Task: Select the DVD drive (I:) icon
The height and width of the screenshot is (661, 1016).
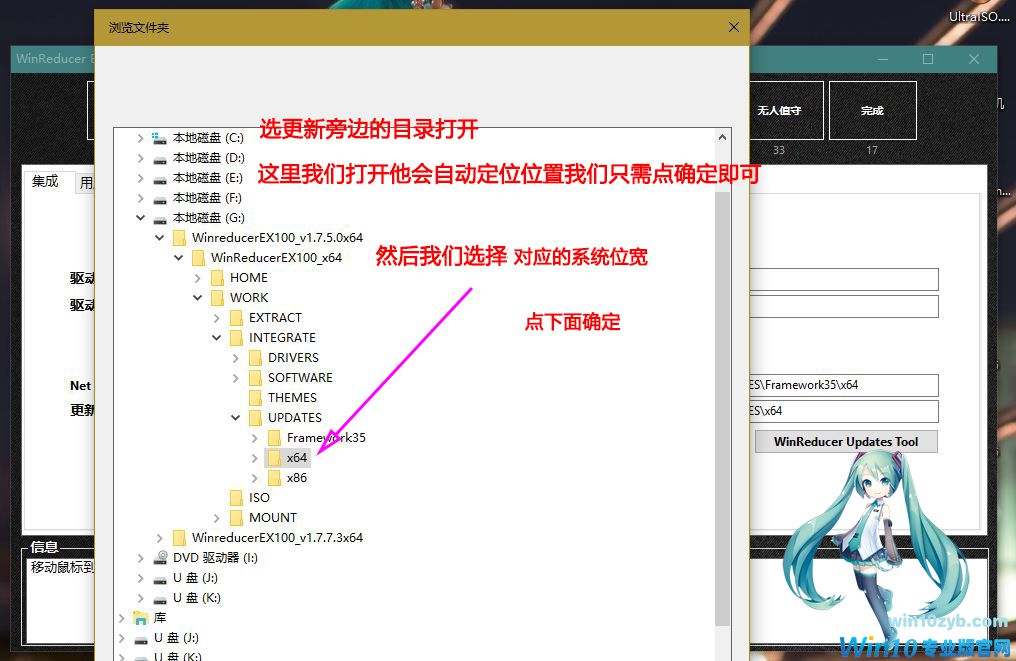Action: coord(160,558)
